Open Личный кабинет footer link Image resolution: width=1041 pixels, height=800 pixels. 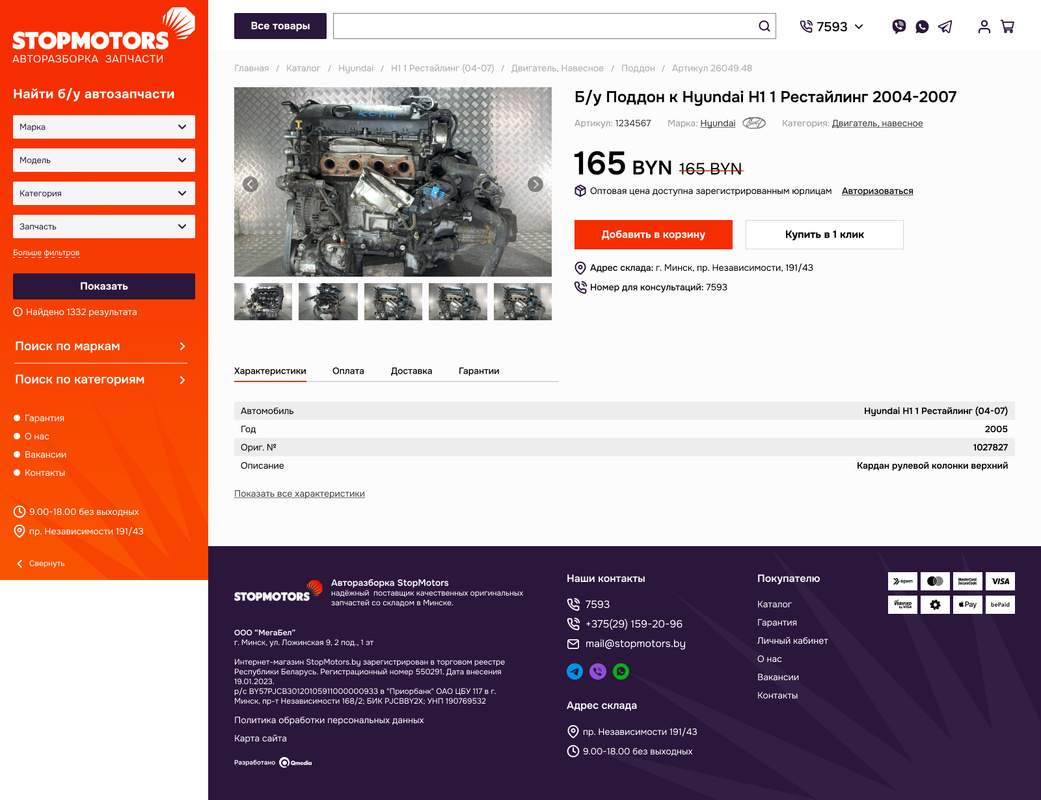click(x=792, y=641)
